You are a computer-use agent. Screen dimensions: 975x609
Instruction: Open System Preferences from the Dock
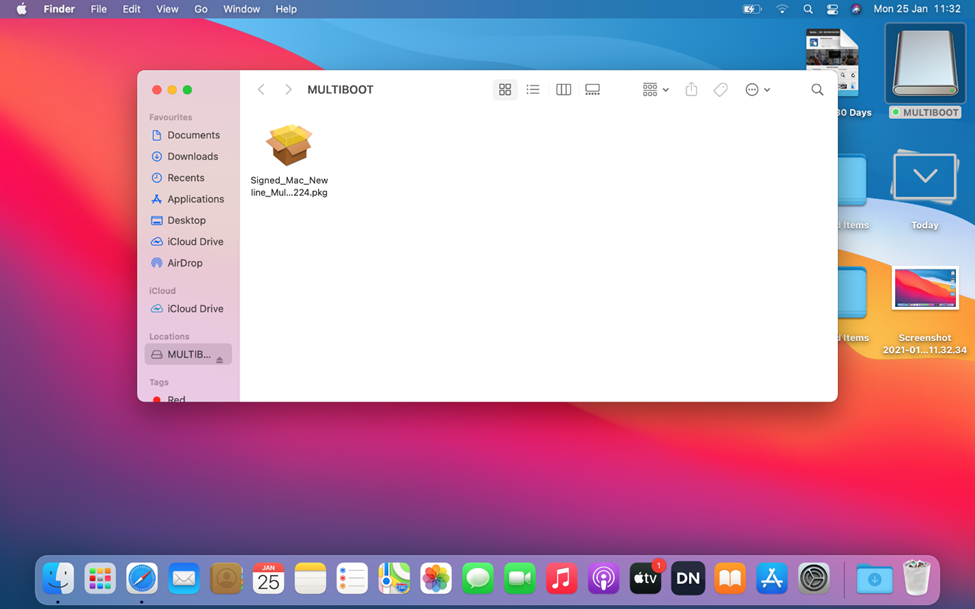click(x=814, y=578)
